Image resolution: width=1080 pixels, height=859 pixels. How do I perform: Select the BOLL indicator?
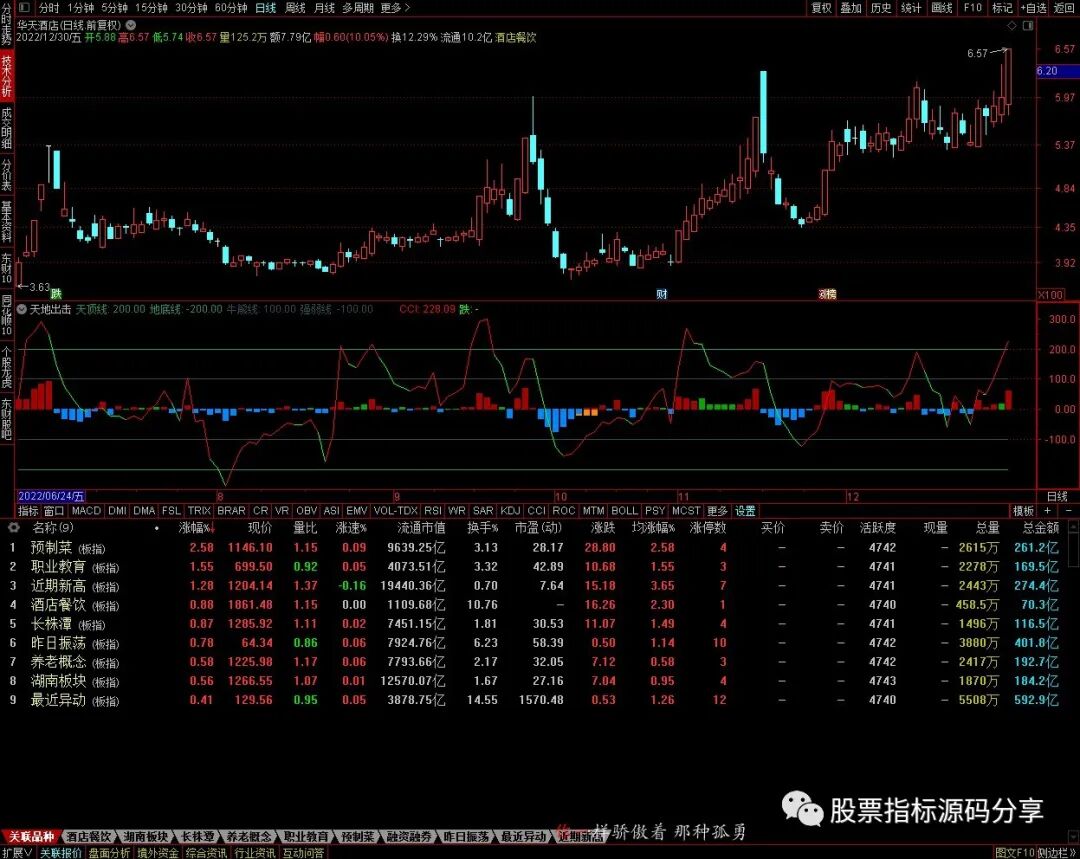(x=625, y=510)
